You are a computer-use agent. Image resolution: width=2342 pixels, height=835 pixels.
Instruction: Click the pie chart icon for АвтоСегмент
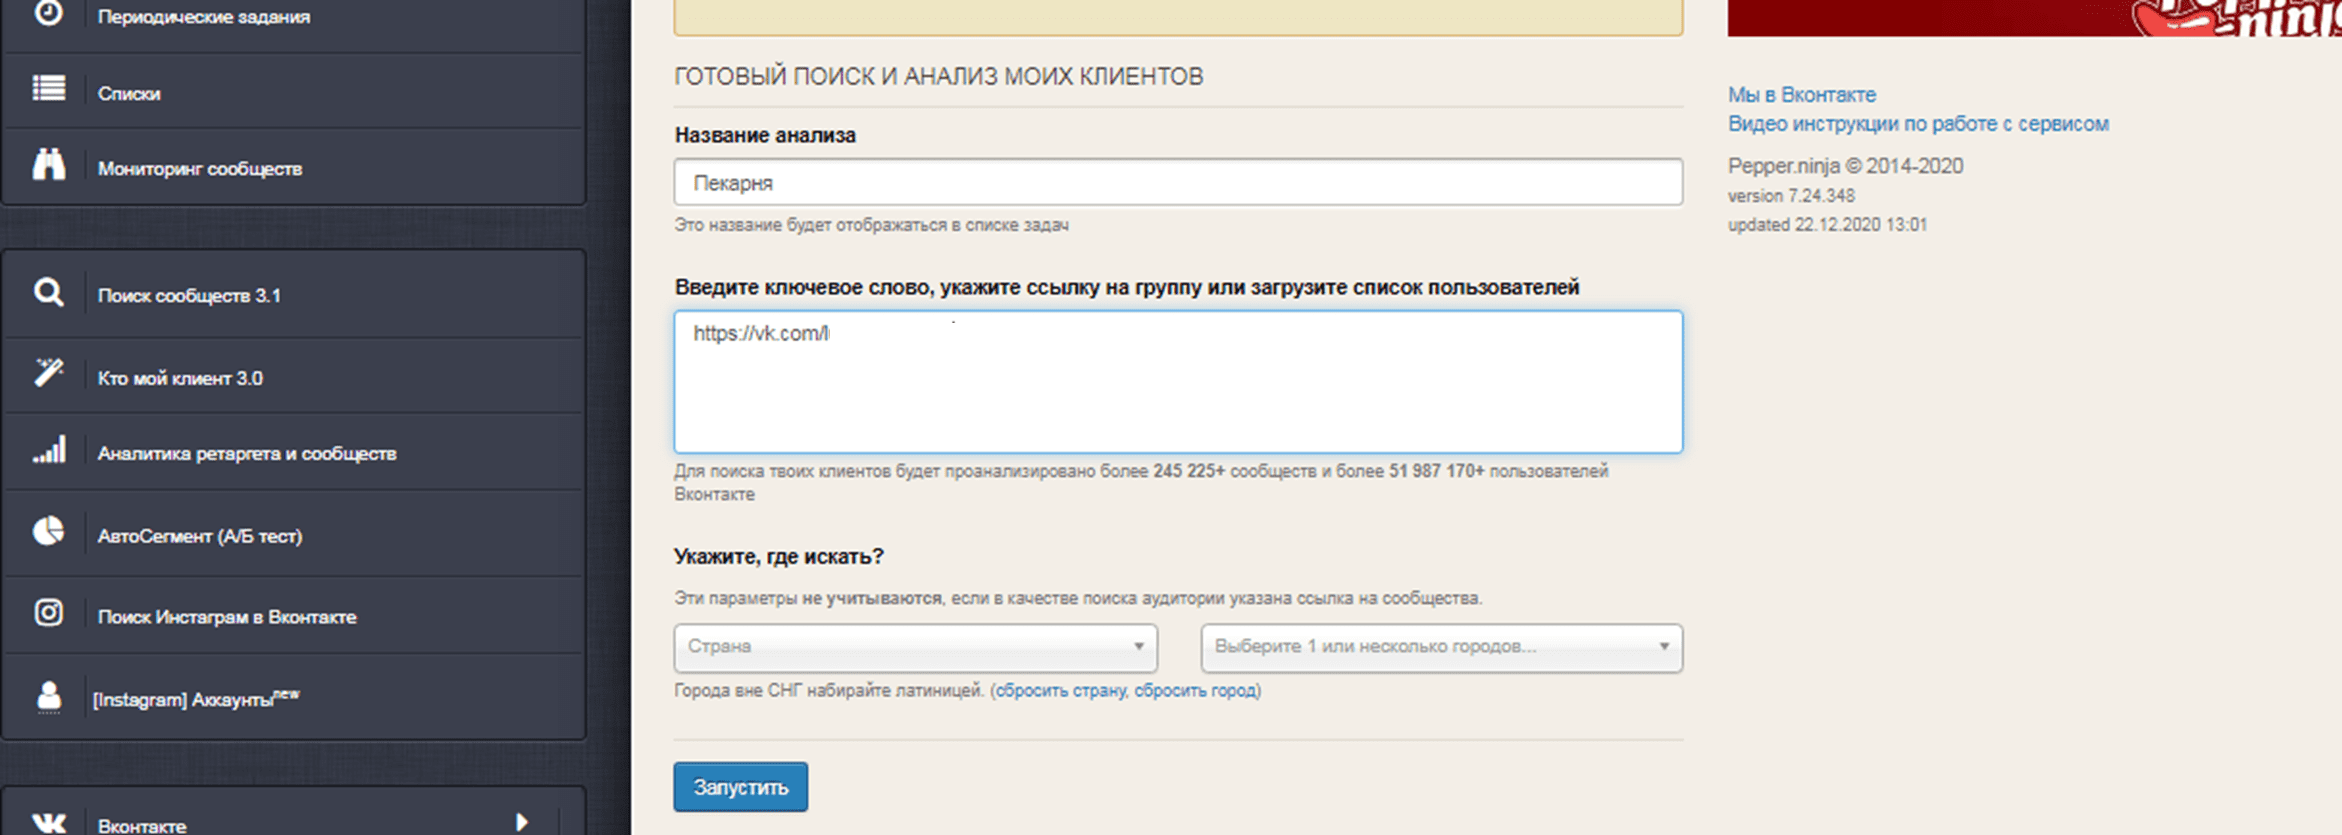click(x=49, y=531)
